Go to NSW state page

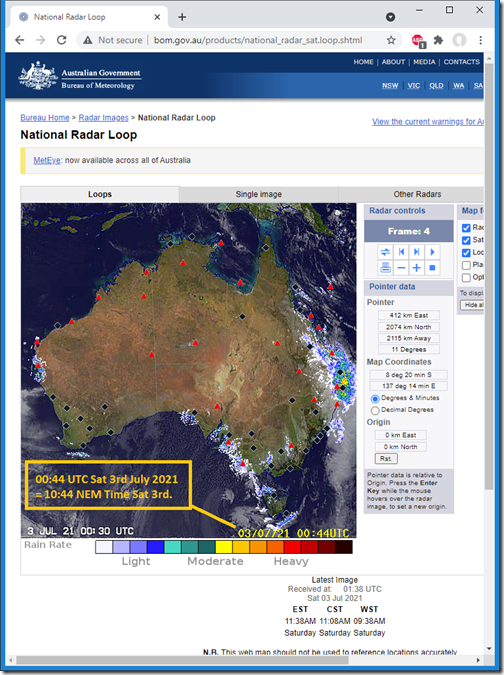[390, 86]
